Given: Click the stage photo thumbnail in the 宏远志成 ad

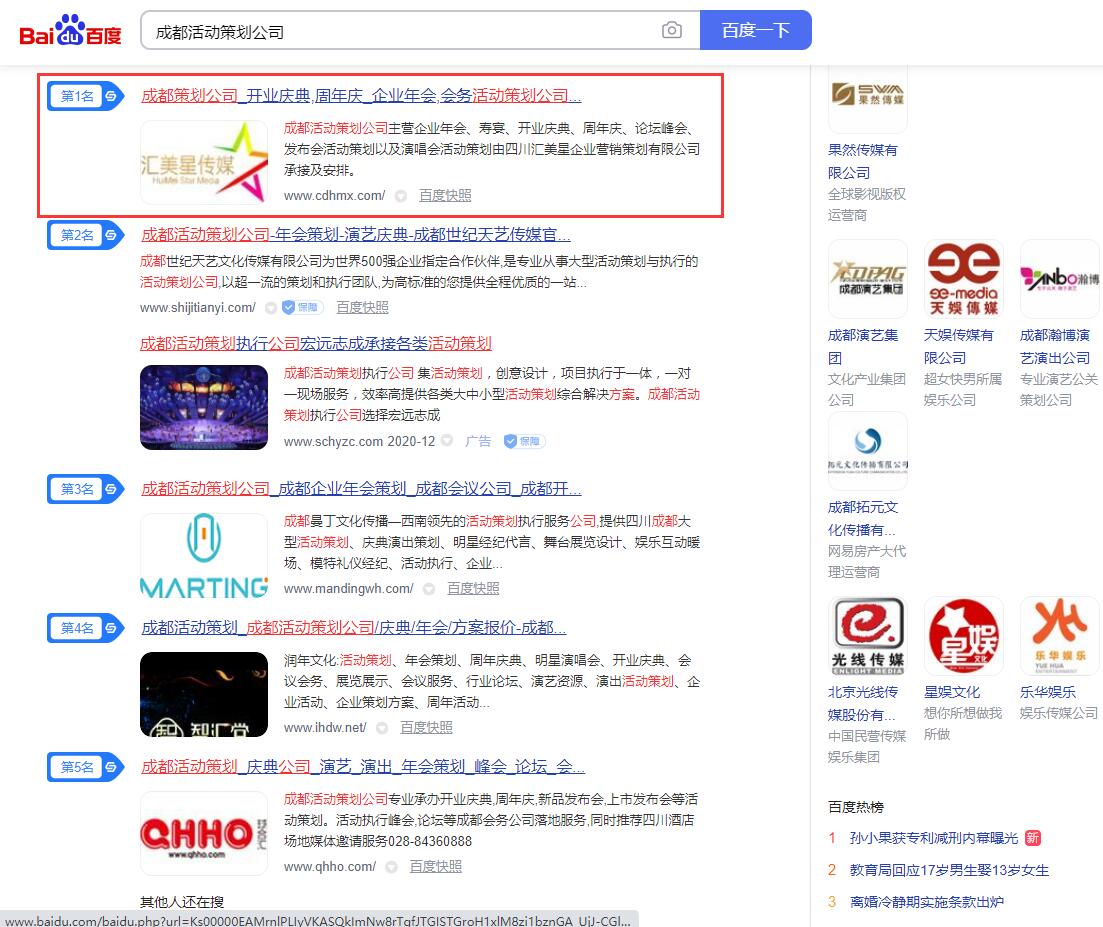Looking at the screenshot, I should pos(204,407).
